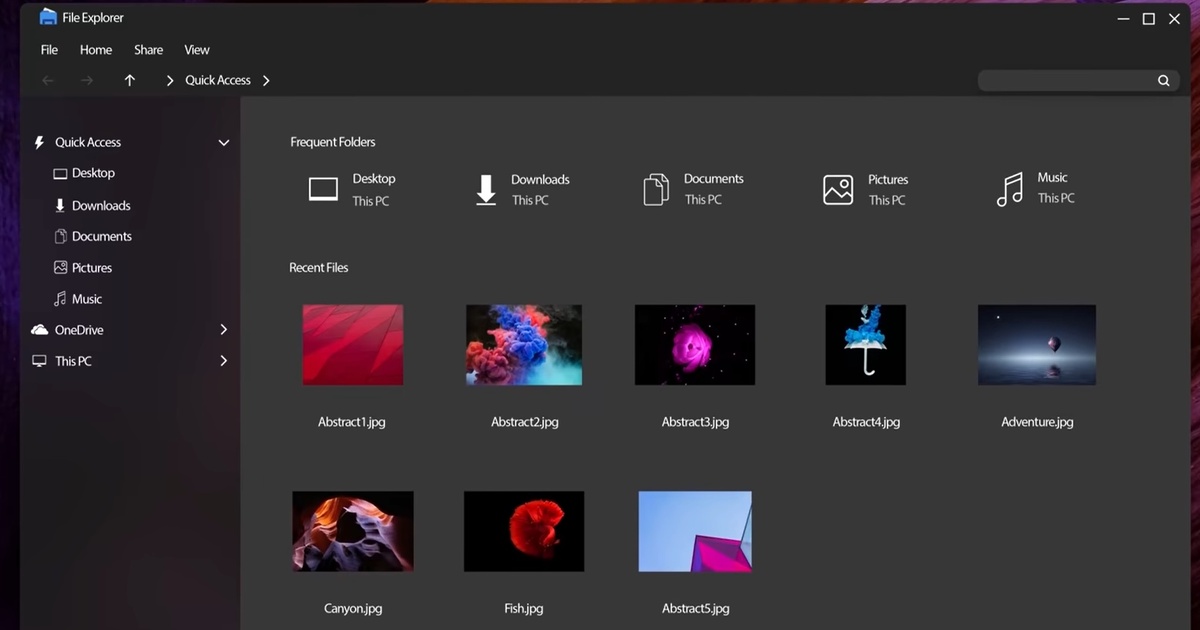The width and height of the screenshot is (1200, 630).
Task: Click the search magnifier icon
Action: tap(1163, 81)
